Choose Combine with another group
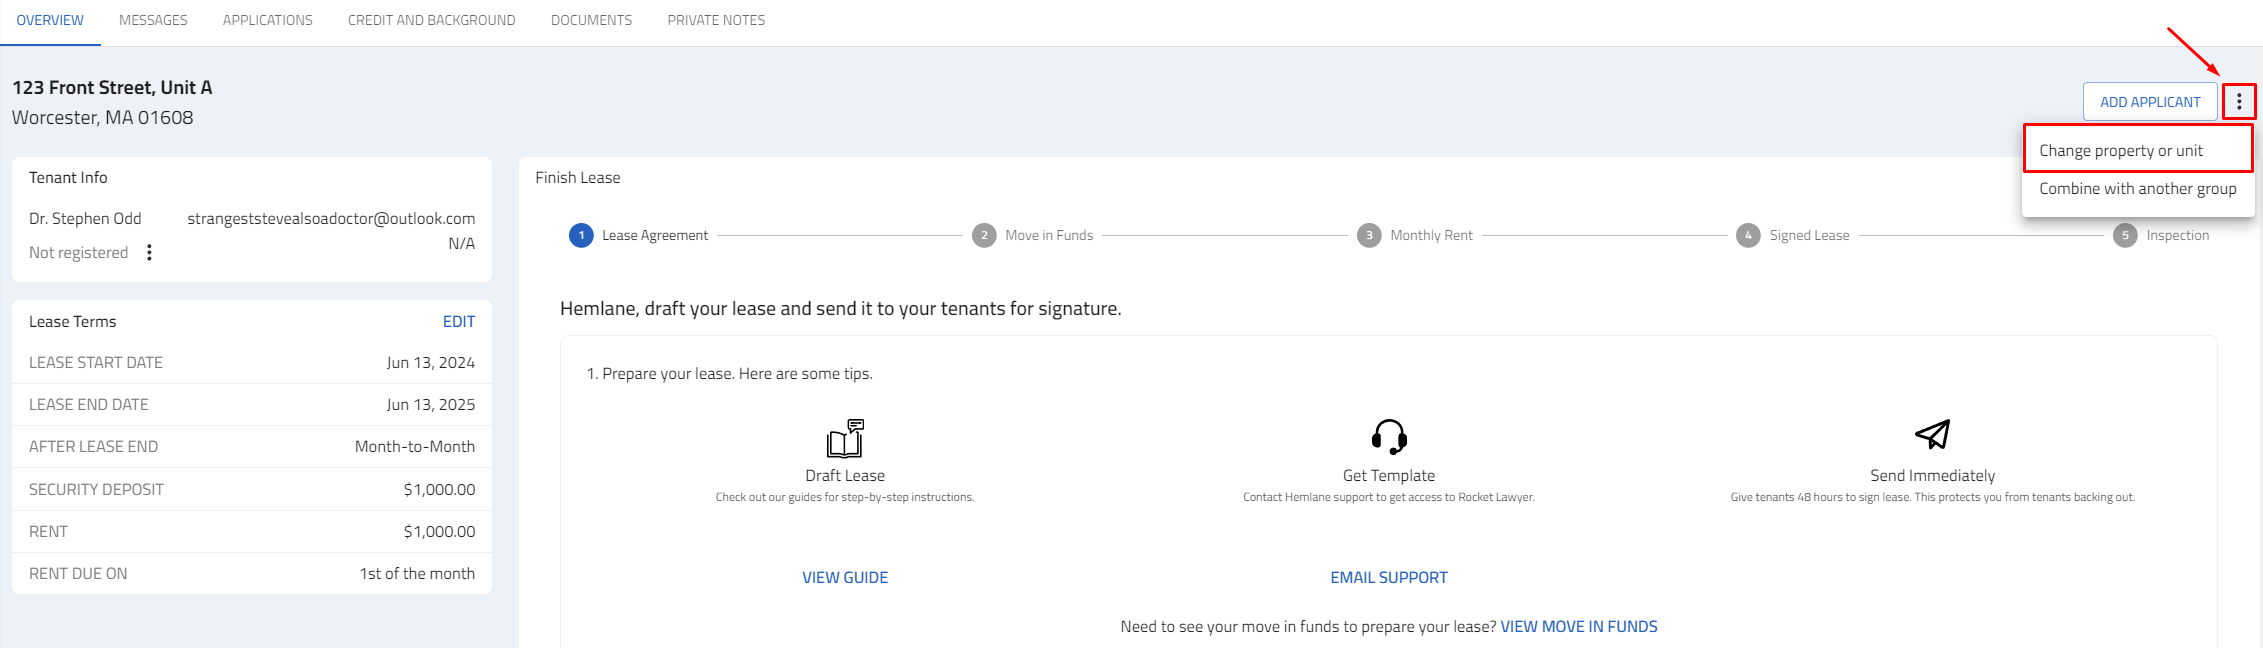 click(2138, 188)
